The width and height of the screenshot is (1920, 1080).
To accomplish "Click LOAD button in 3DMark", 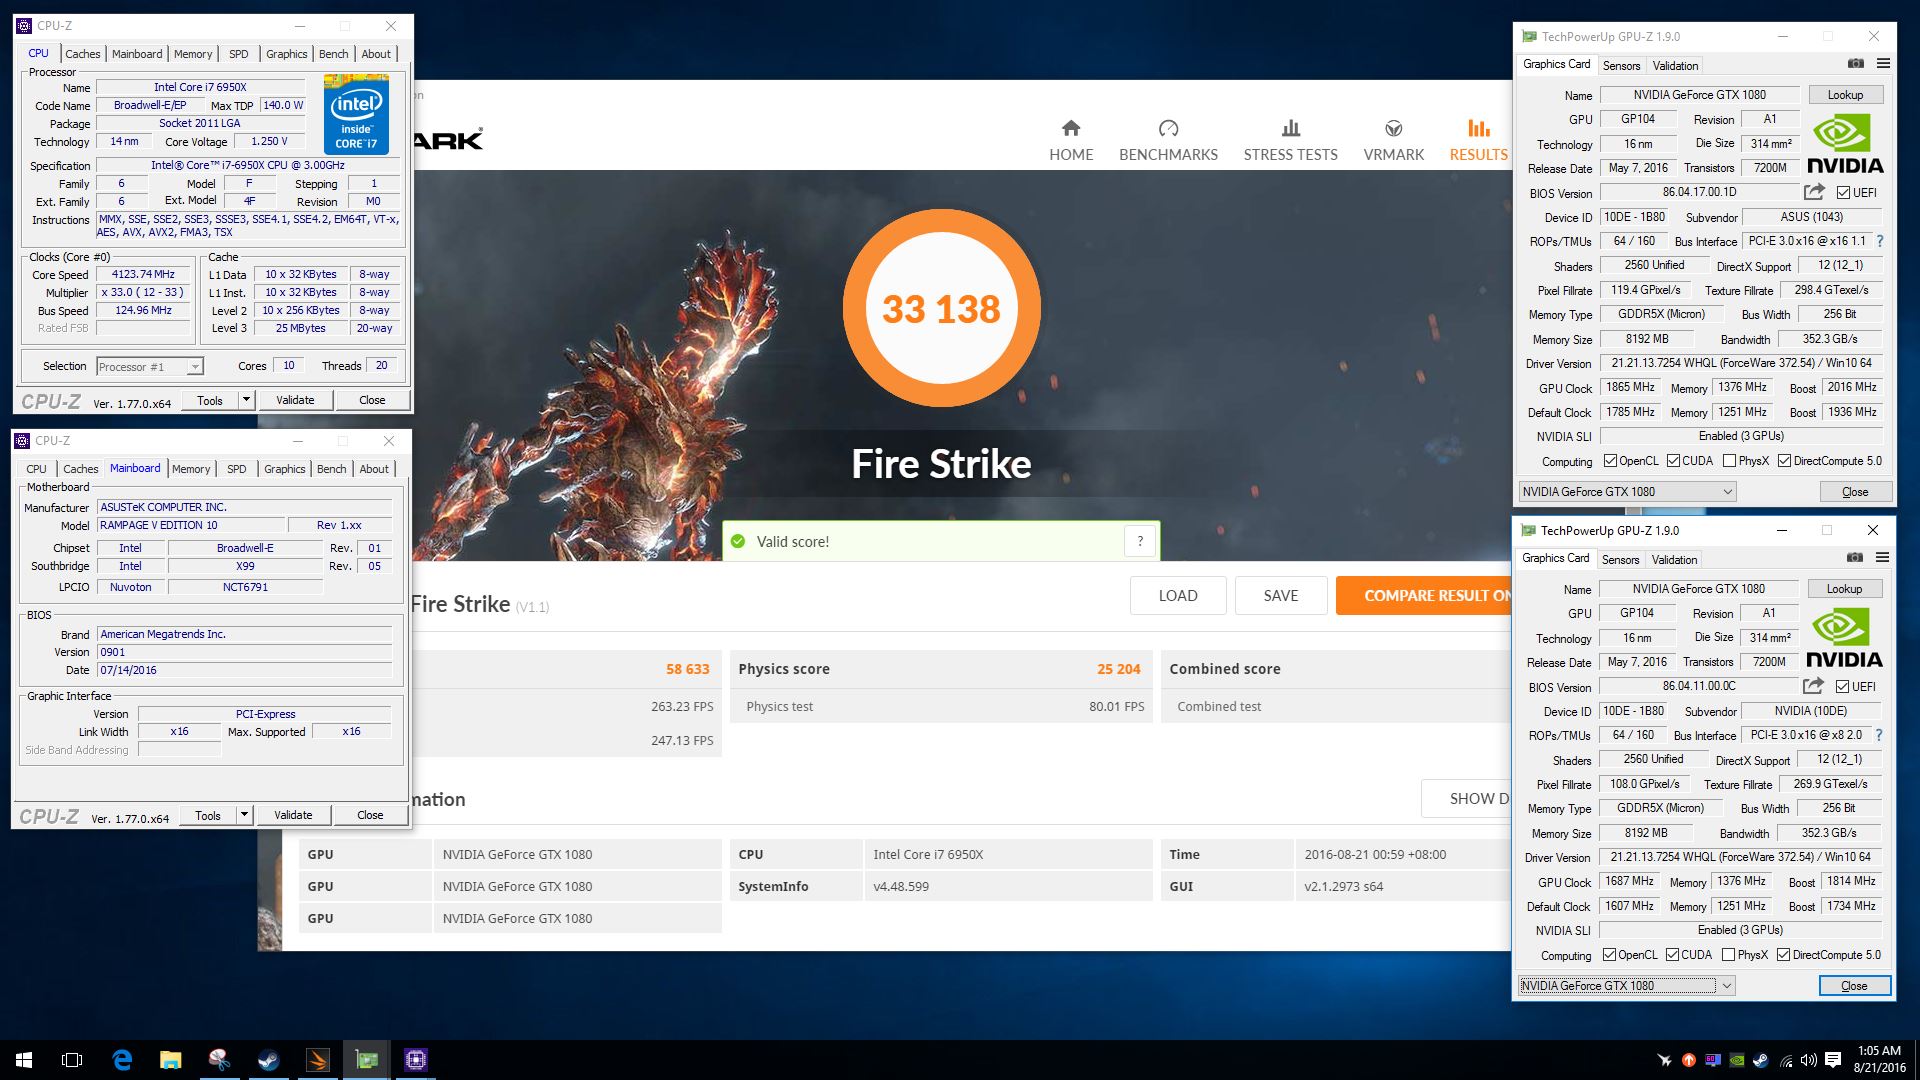I will pos(1178,595).
